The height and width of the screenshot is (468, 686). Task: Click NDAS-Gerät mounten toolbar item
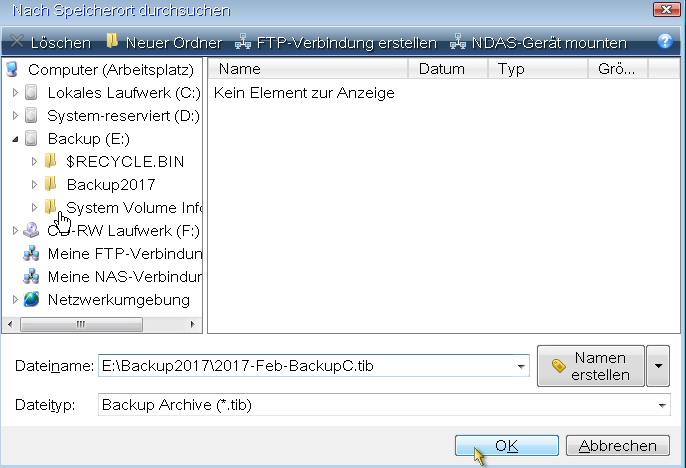click(538, 43)
